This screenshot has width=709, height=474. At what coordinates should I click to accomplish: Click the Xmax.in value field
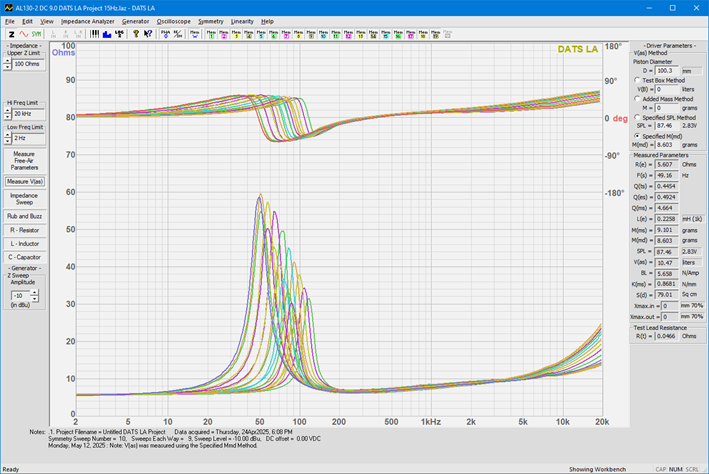(x=670, y=306)
